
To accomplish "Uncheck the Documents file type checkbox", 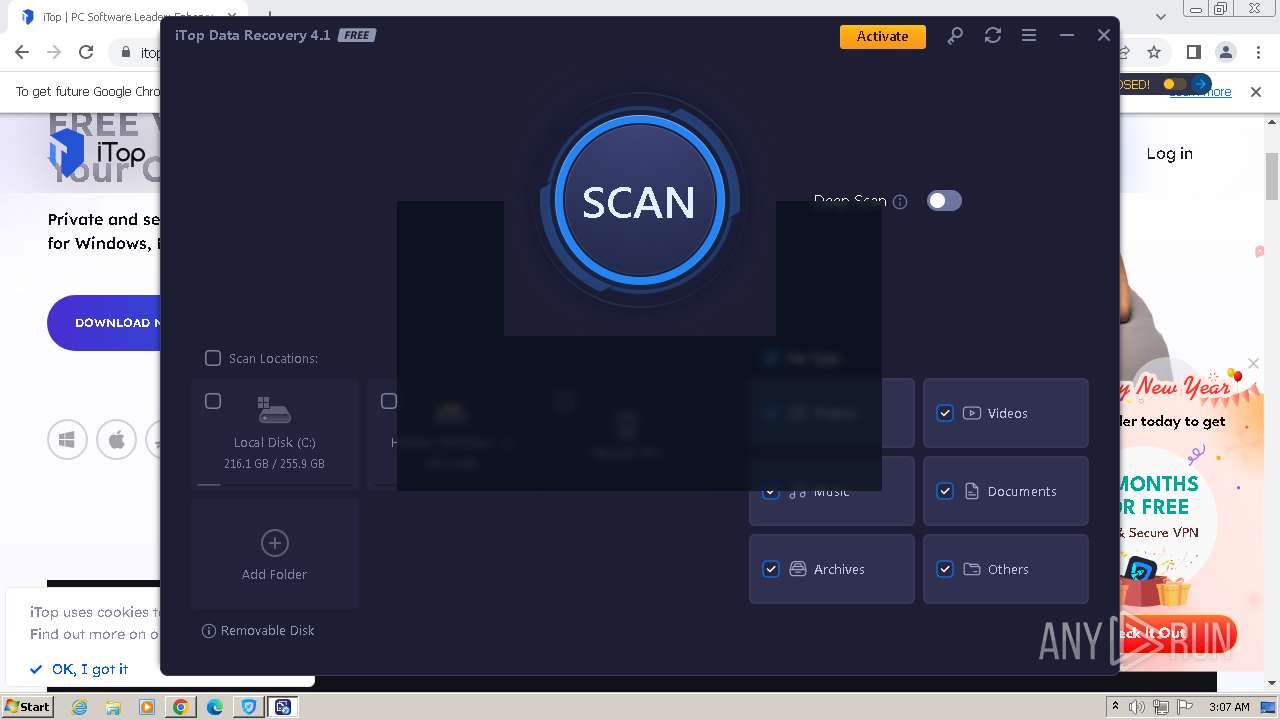I will tap(945, 491).
